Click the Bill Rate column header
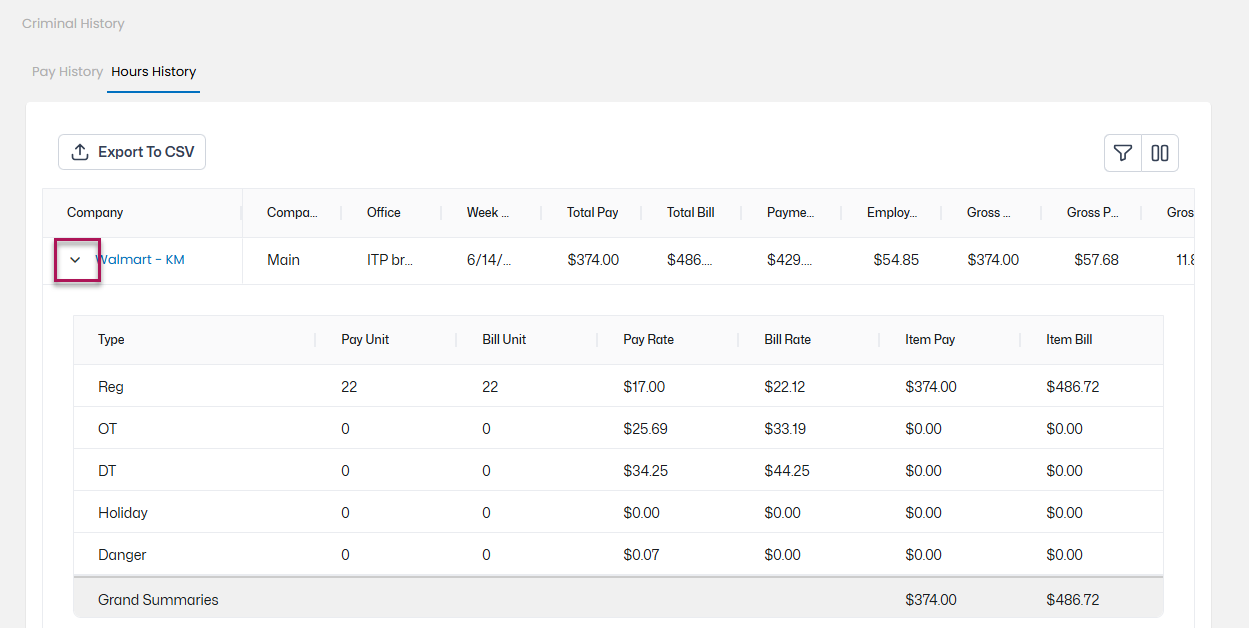 tap(788, 340)
